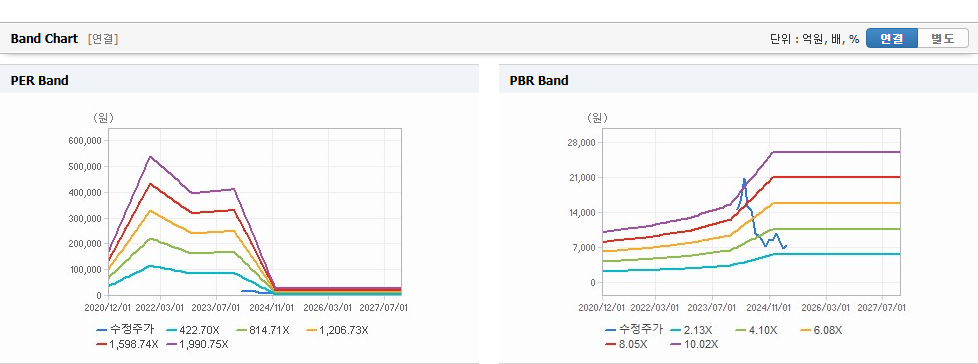
Task: Toggle 814.71X legend entry
Action: click(262, 330)
